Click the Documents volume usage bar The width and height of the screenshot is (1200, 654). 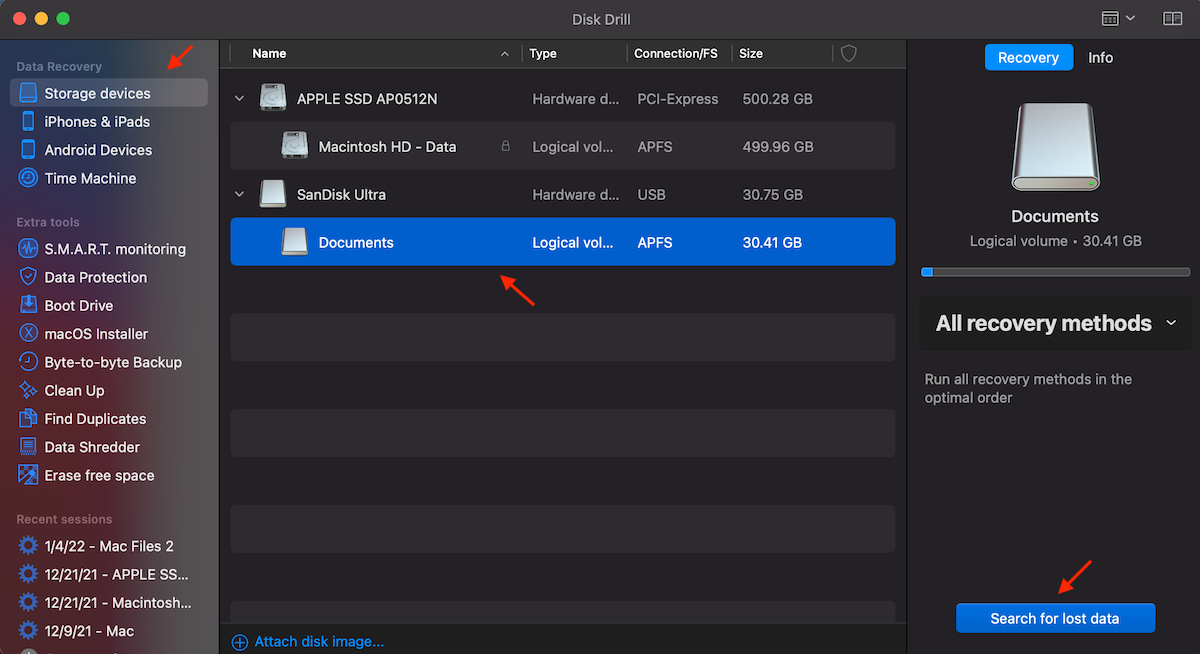tap(1055, 271)
